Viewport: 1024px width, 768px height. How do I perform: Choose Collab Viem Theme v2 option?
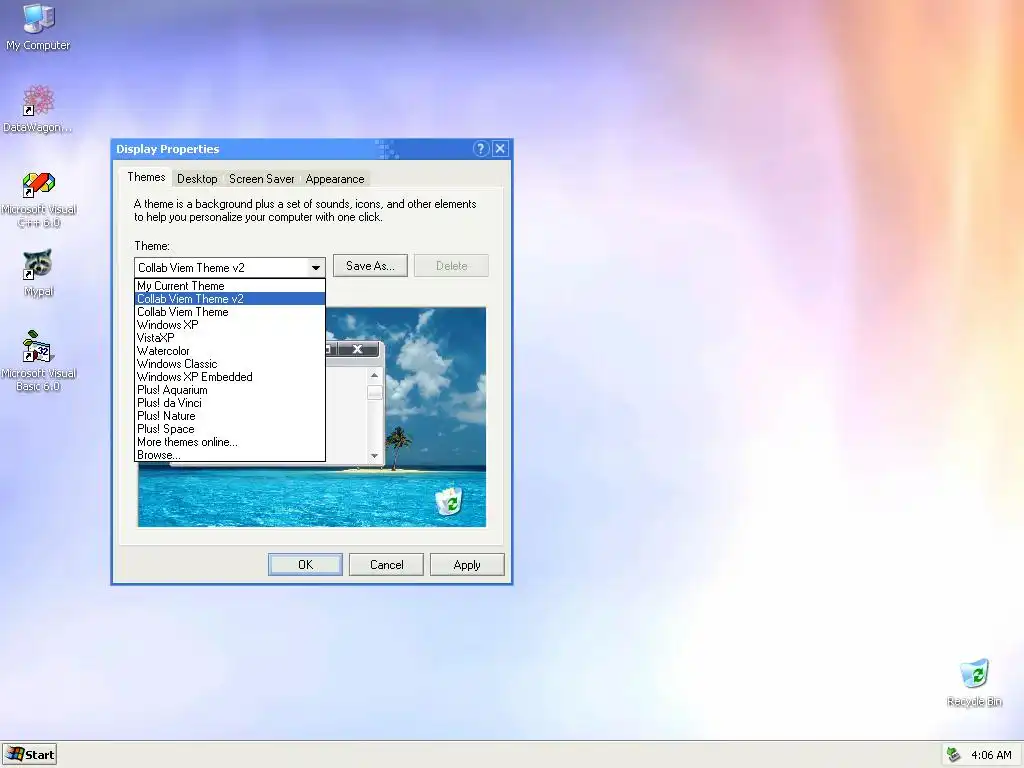coord(230,298)
